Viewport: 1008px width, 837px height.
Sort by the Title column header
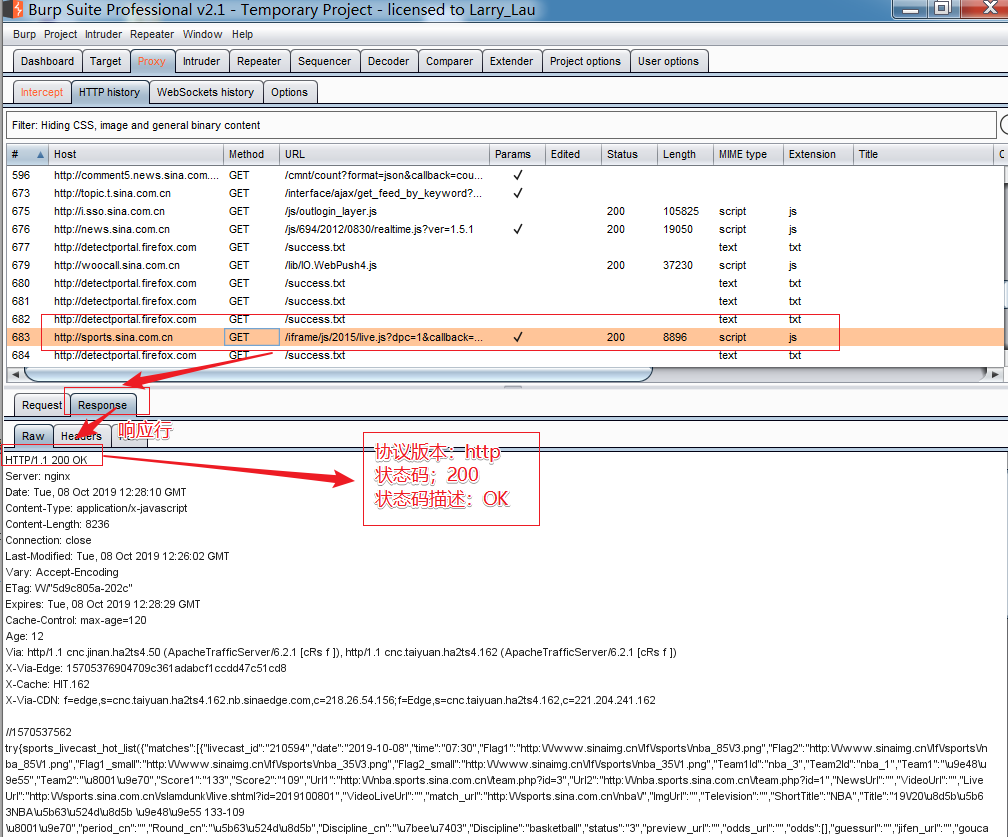click(923, 154)
